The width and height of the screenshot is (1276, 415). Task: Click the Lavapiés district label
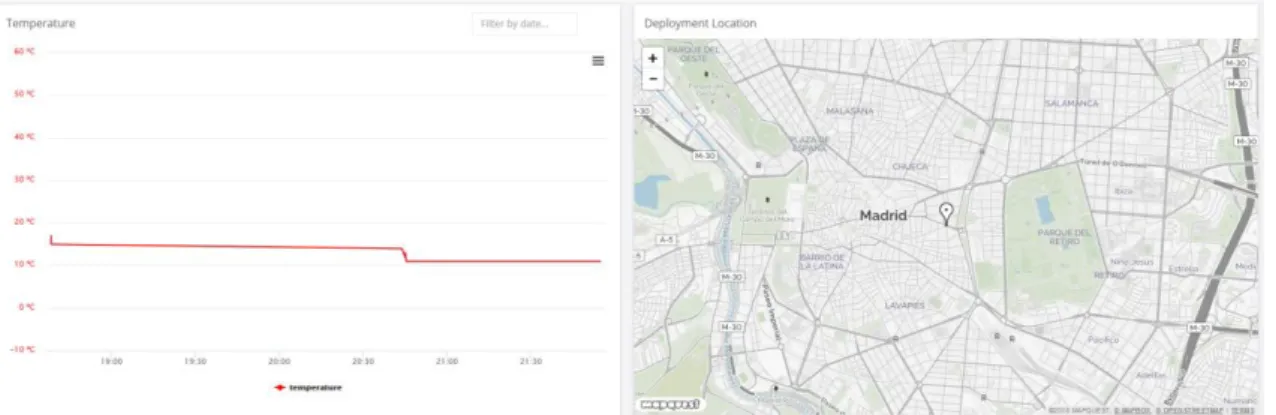[907, 304]
